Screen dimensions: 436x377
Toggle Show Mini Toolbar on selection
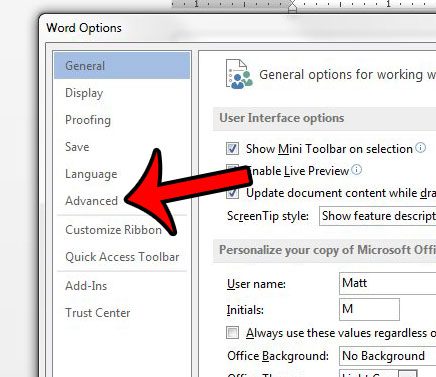[232, 148]
